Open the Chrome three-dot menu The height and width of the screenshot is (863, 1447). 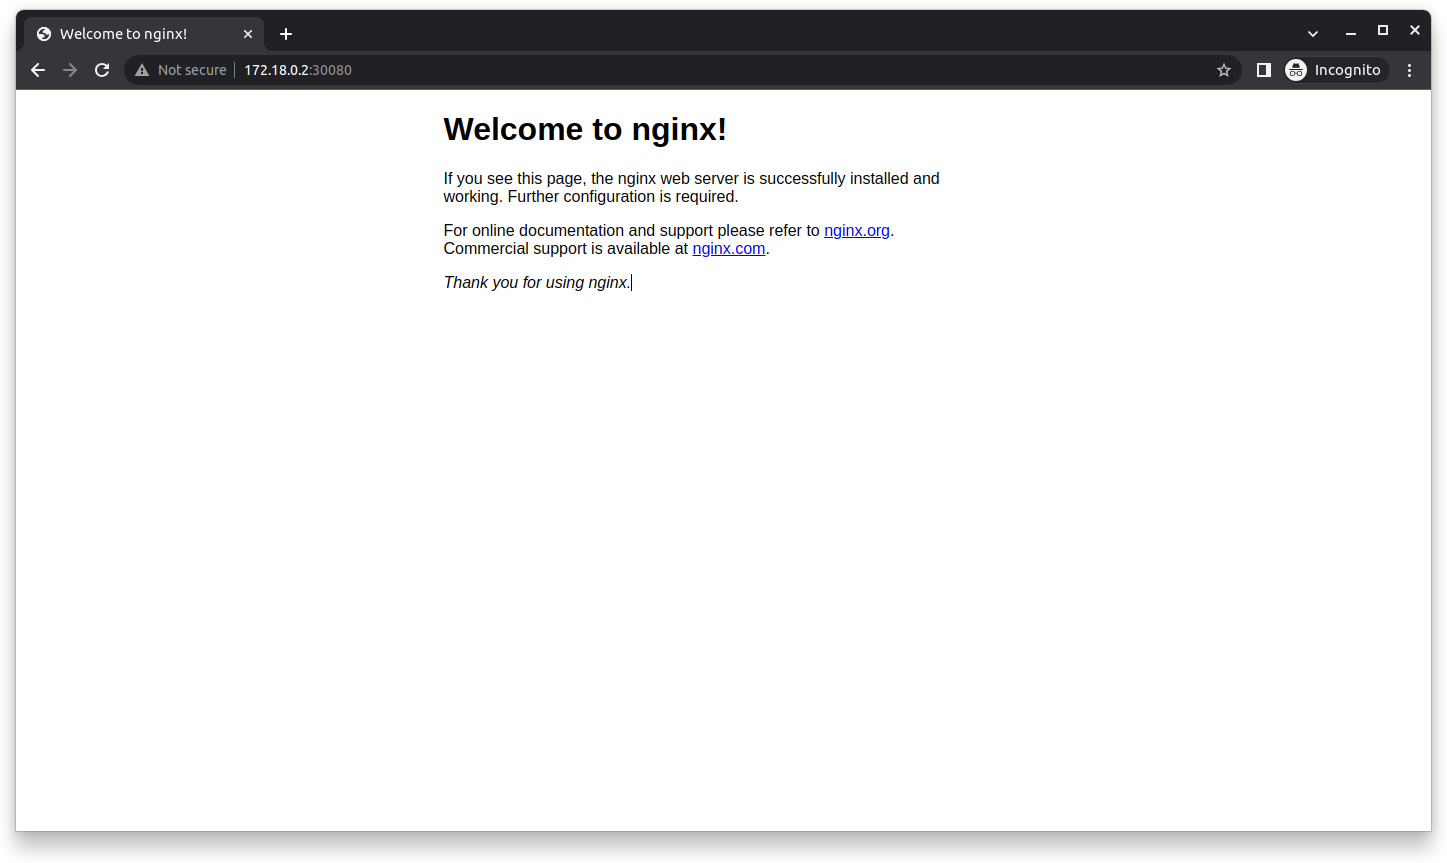point(1410,70)
